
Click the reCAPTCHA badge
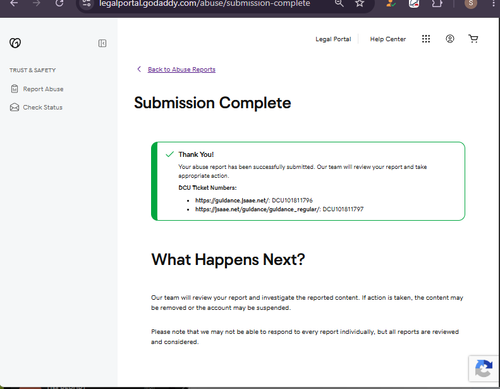pos(484,368)
